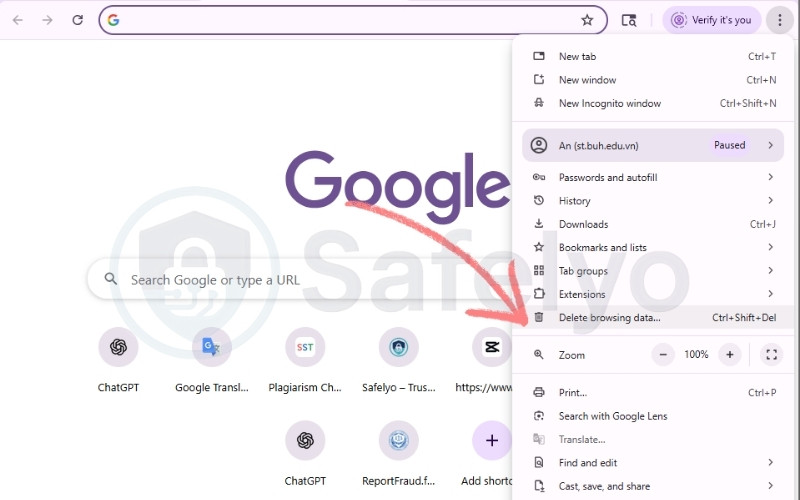Click the Zoom magnifier icon

click(539, 355)
